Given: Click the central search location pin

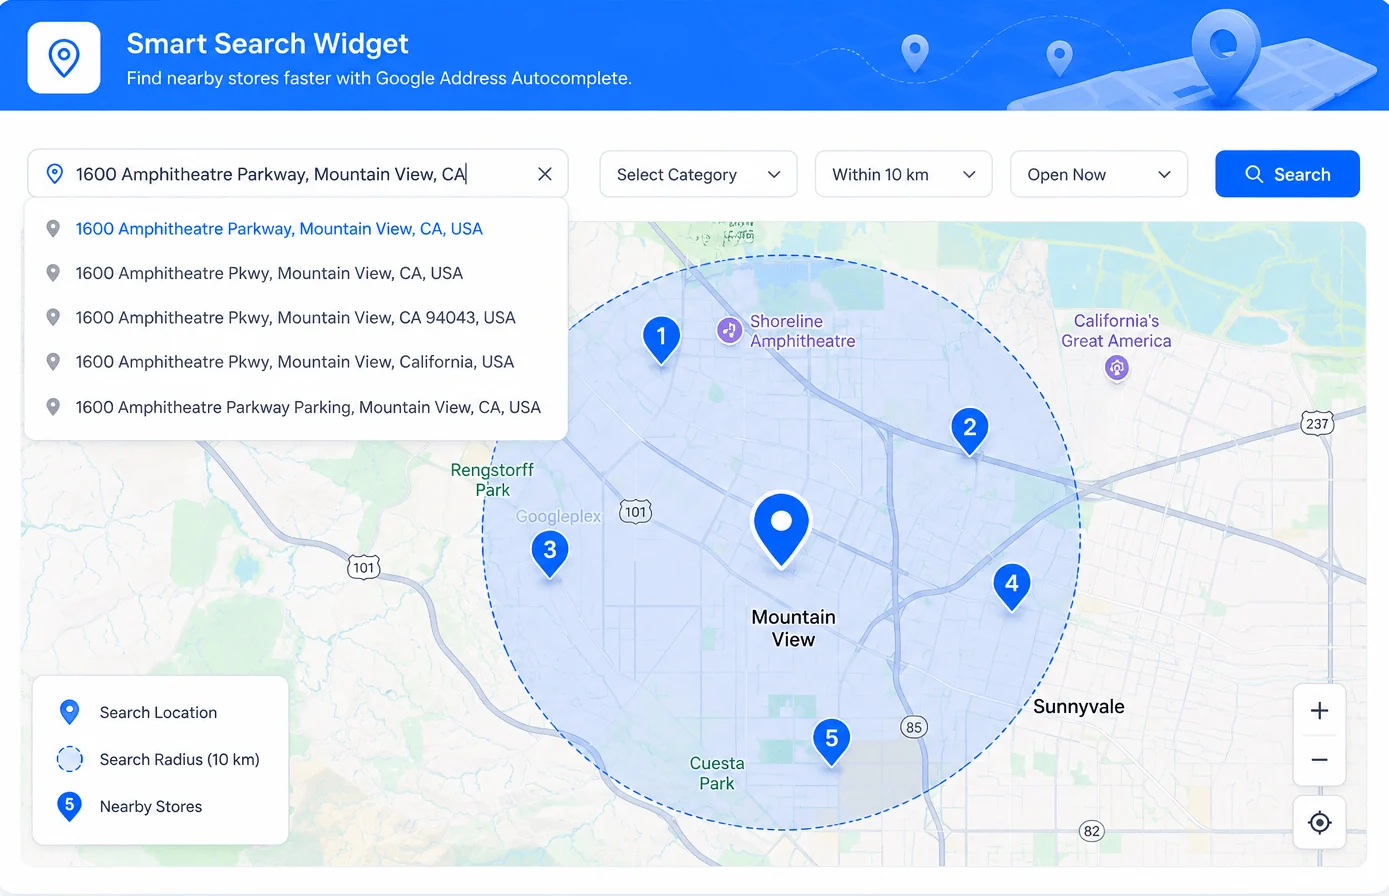Looking at the screenshot, I should (x=781, y=530).
